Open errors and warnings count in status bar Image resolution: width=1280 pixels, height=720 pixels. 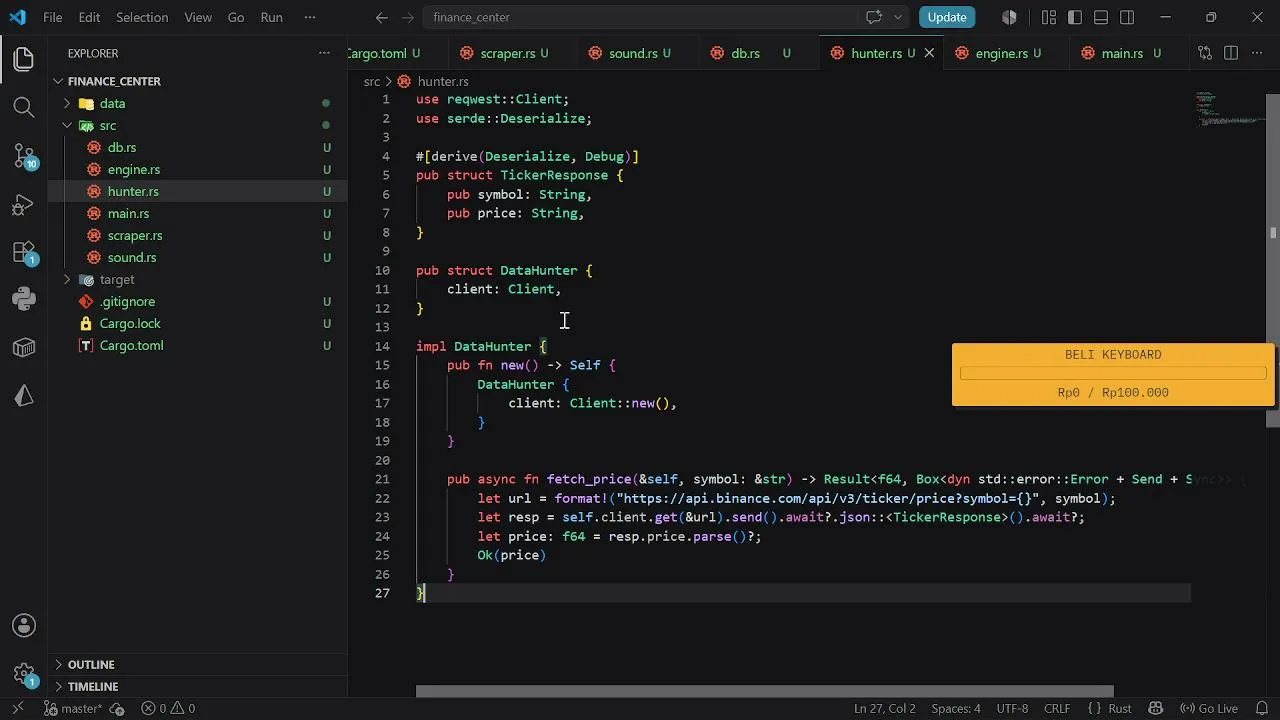168,708
